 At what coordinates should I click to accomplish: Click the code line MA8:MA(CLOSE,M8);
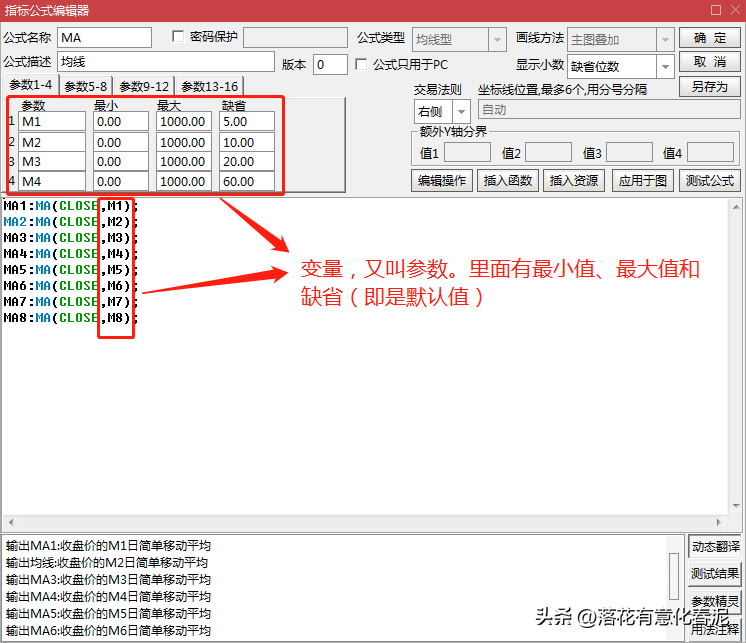(70, 318)
